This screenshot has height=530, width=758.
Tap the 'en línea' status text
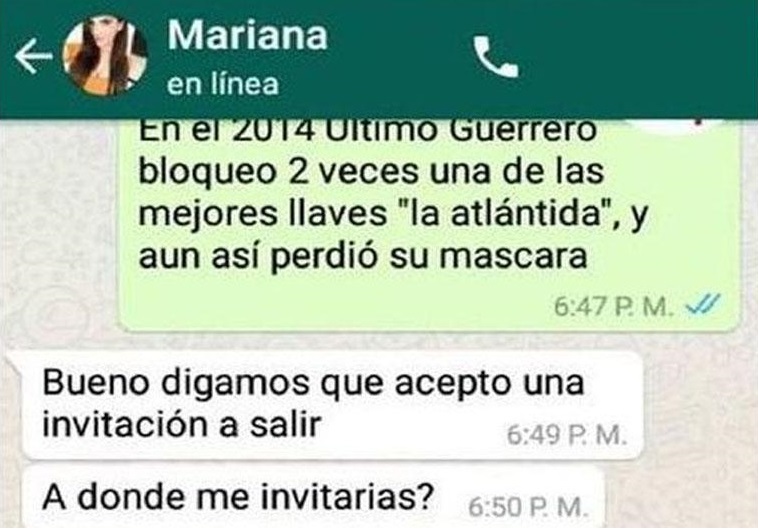223,84
